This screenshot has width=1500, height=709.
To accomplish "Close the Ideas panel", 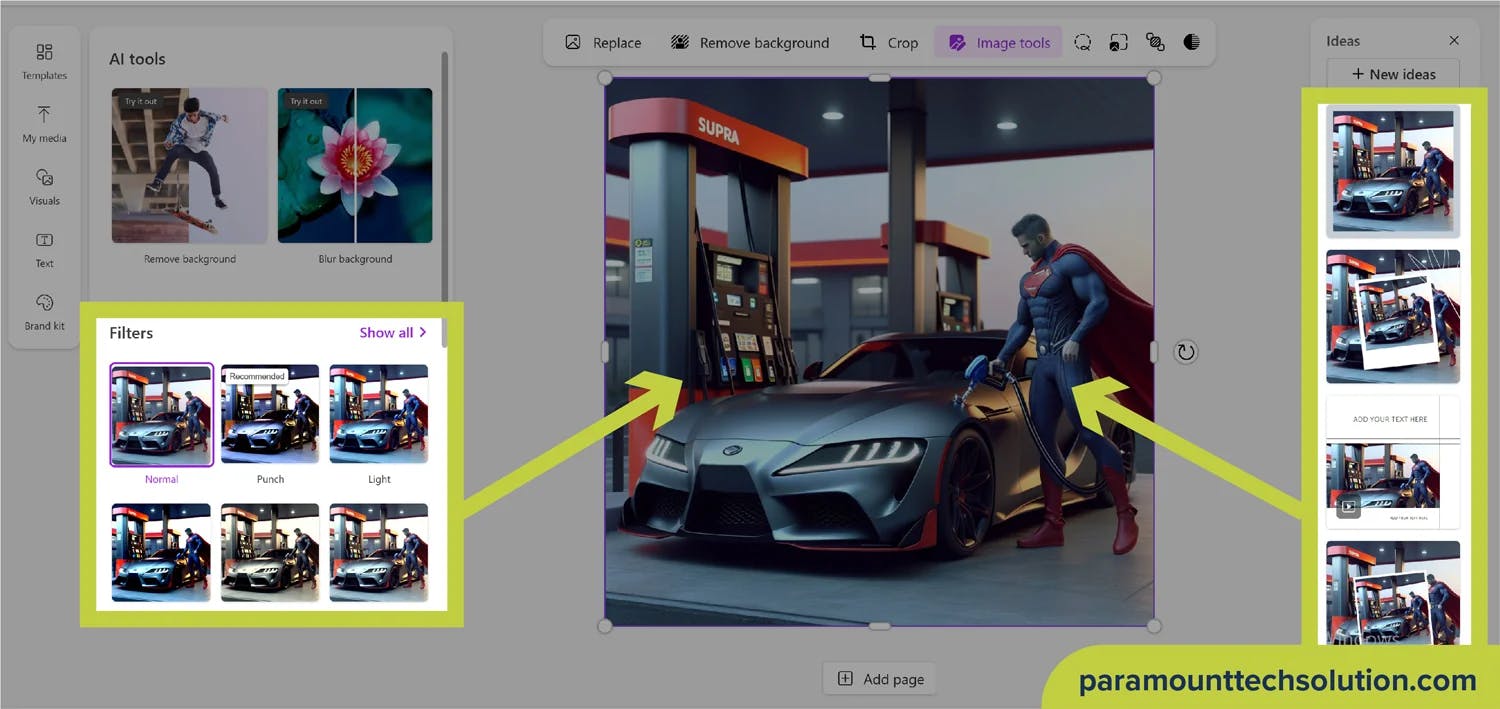I will [1454, 41].
